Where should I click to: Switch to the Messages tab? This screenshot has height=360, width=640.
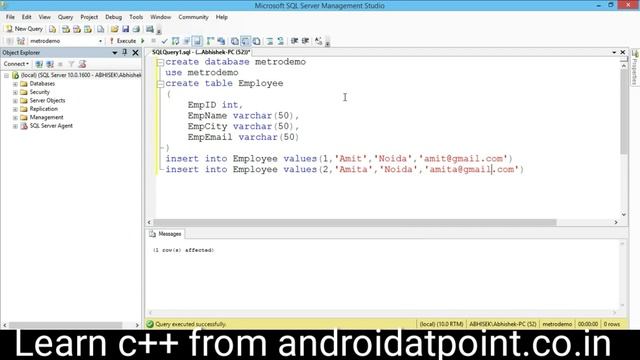click(x=166, y=234)
